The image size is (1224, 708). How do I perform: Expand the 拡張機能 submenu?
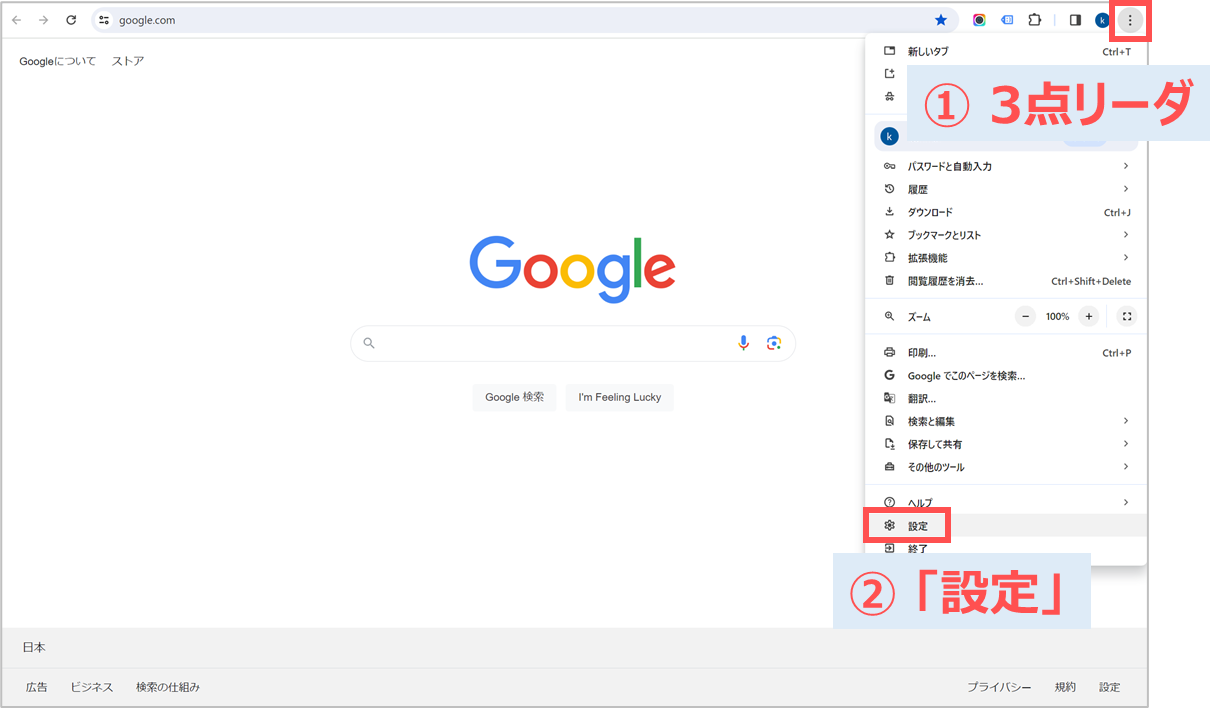(x=1006, y=258)
